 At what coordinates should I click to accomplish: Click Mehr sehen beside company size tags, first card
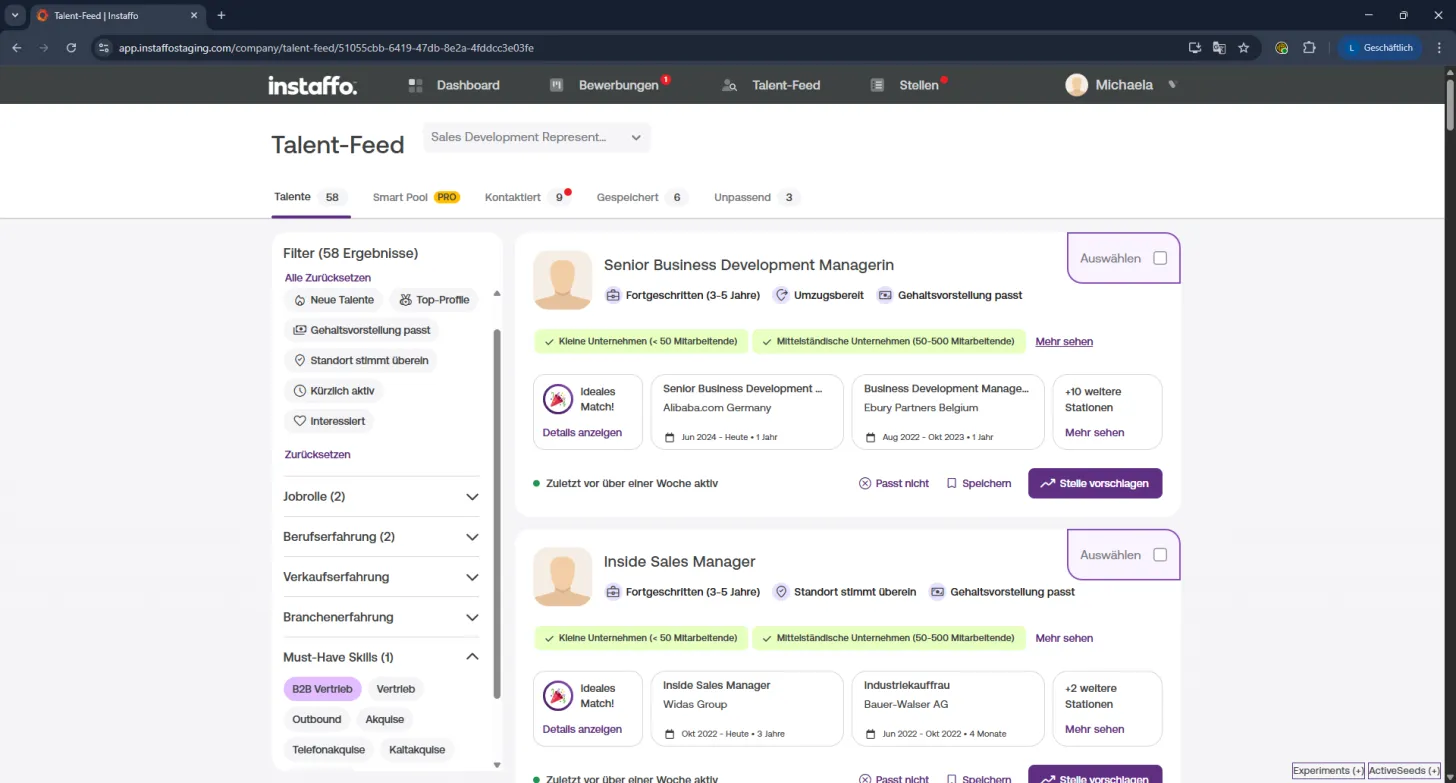coord(1064,341)
